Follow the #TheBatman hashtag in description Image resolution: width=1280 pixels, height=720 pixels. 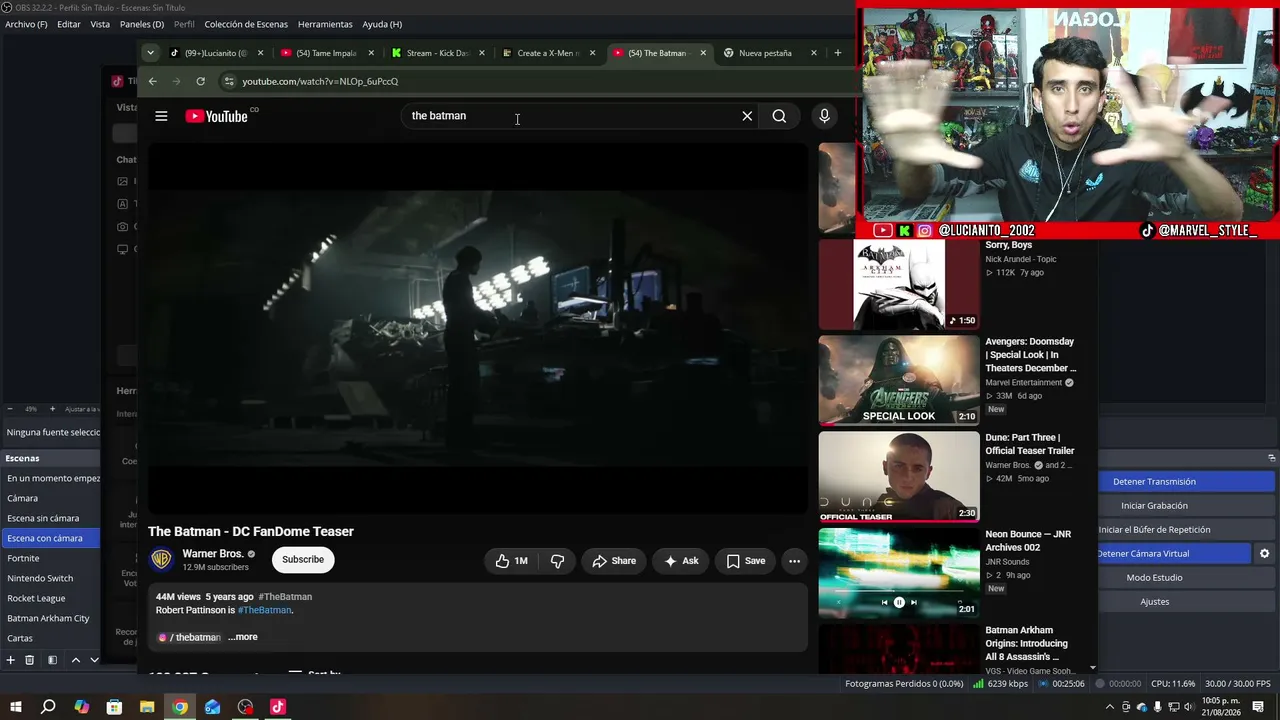tap(264, 610)
